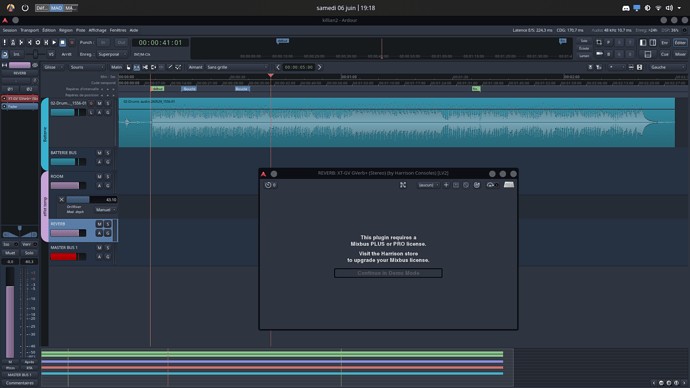This screenshot has height=388, width=690.
Task: Select the Cut scissors tool
Action: (x=145, y=67)
